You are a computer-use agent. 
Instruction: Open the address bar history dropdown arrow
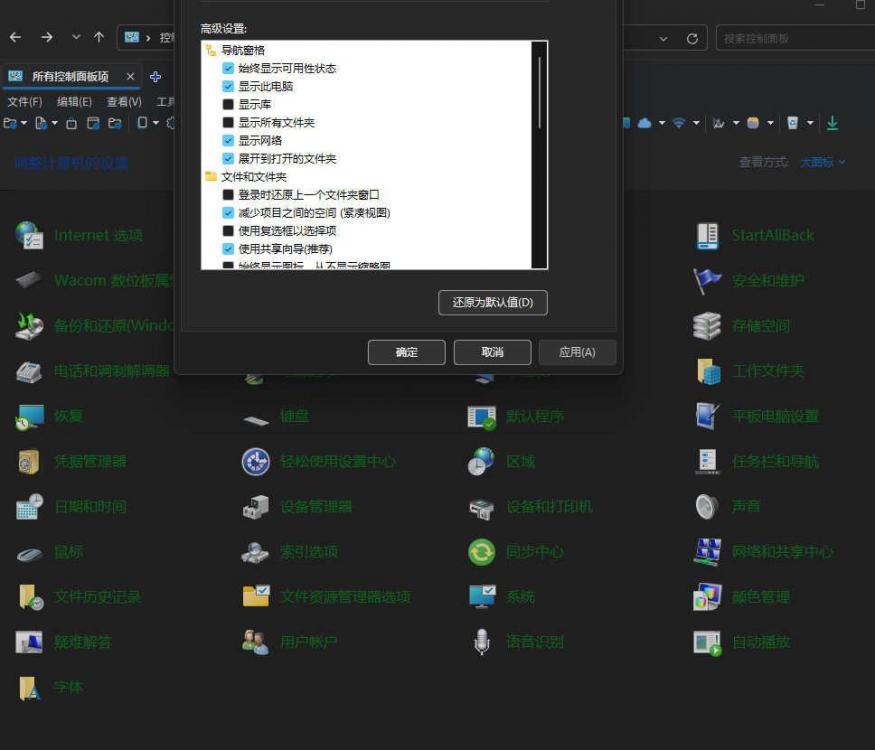(x=663, y=38)
